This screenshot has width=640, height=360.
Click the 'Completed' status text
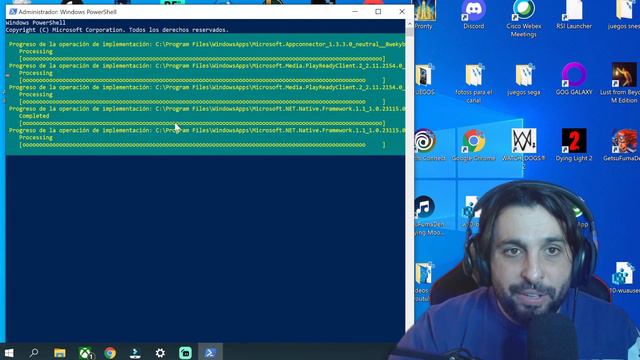click(34, 116)
